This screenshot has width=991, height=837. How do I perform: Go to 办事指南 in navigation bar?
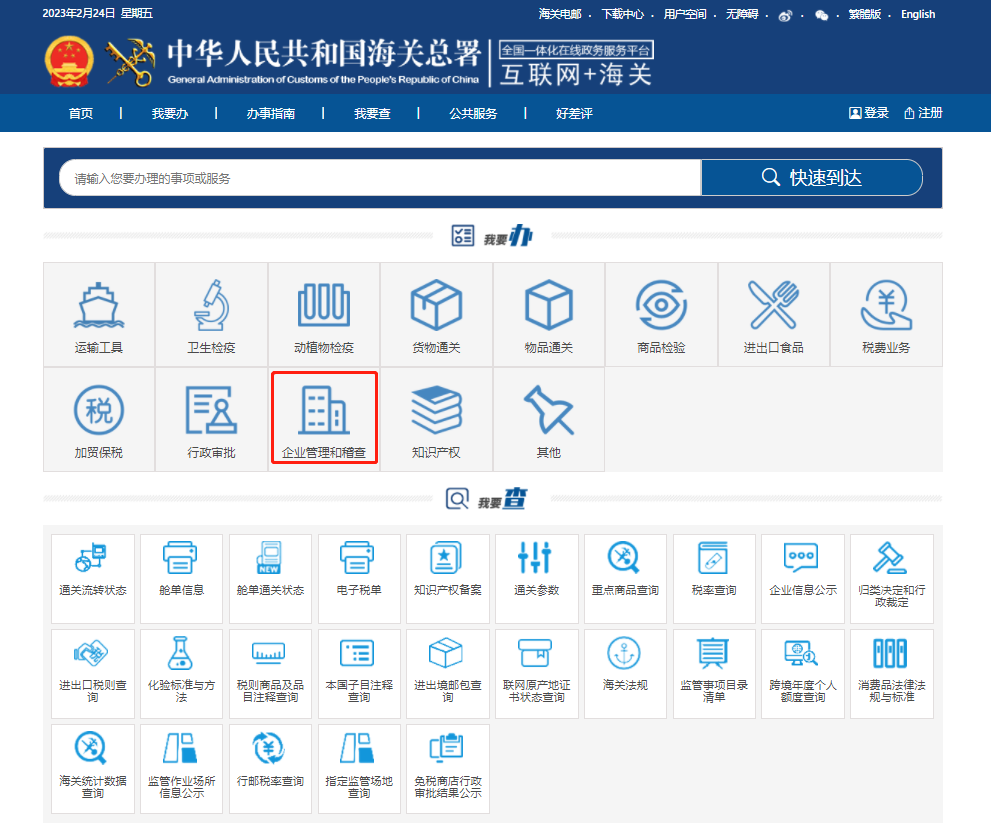pos(271,113)
